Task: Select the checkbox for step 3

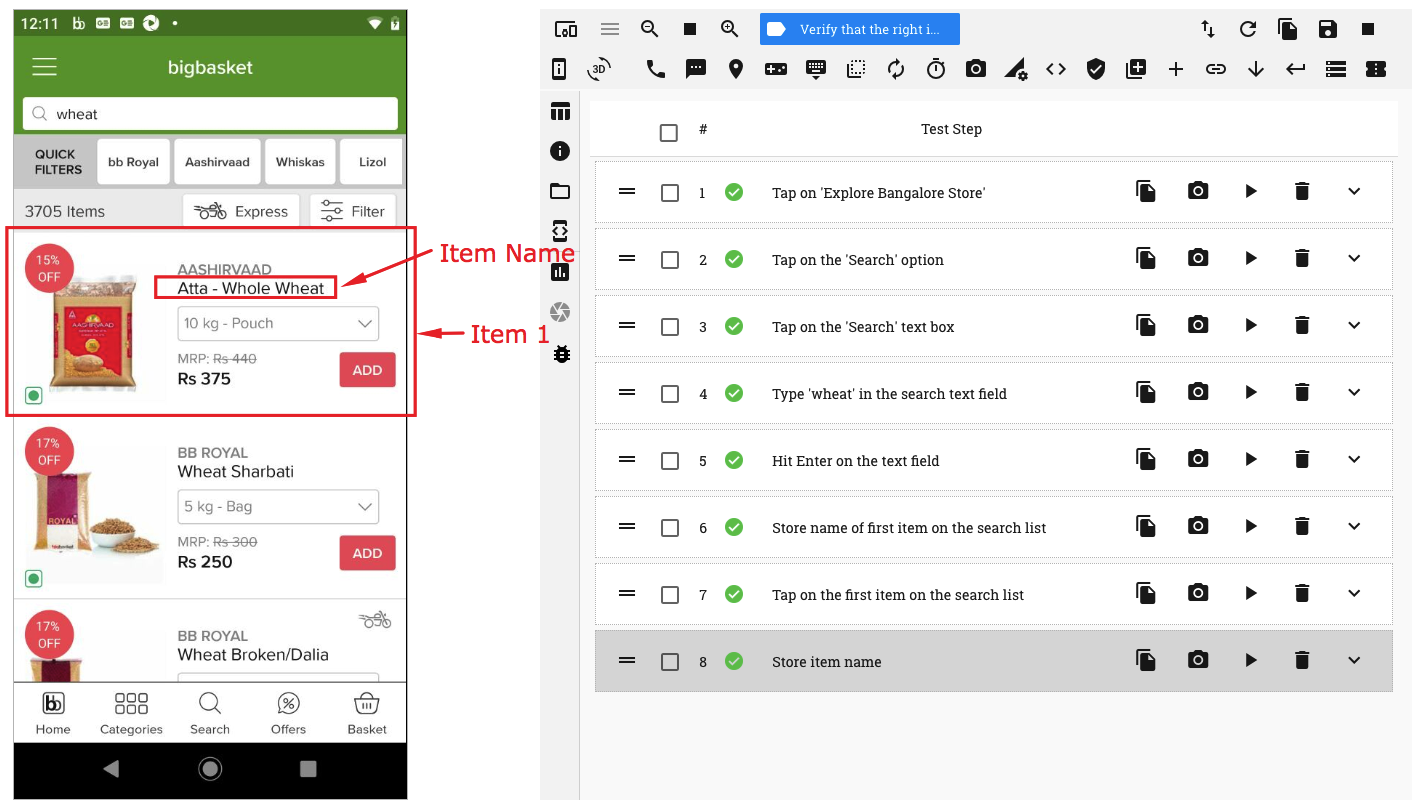Action: [x=670, y=327]
